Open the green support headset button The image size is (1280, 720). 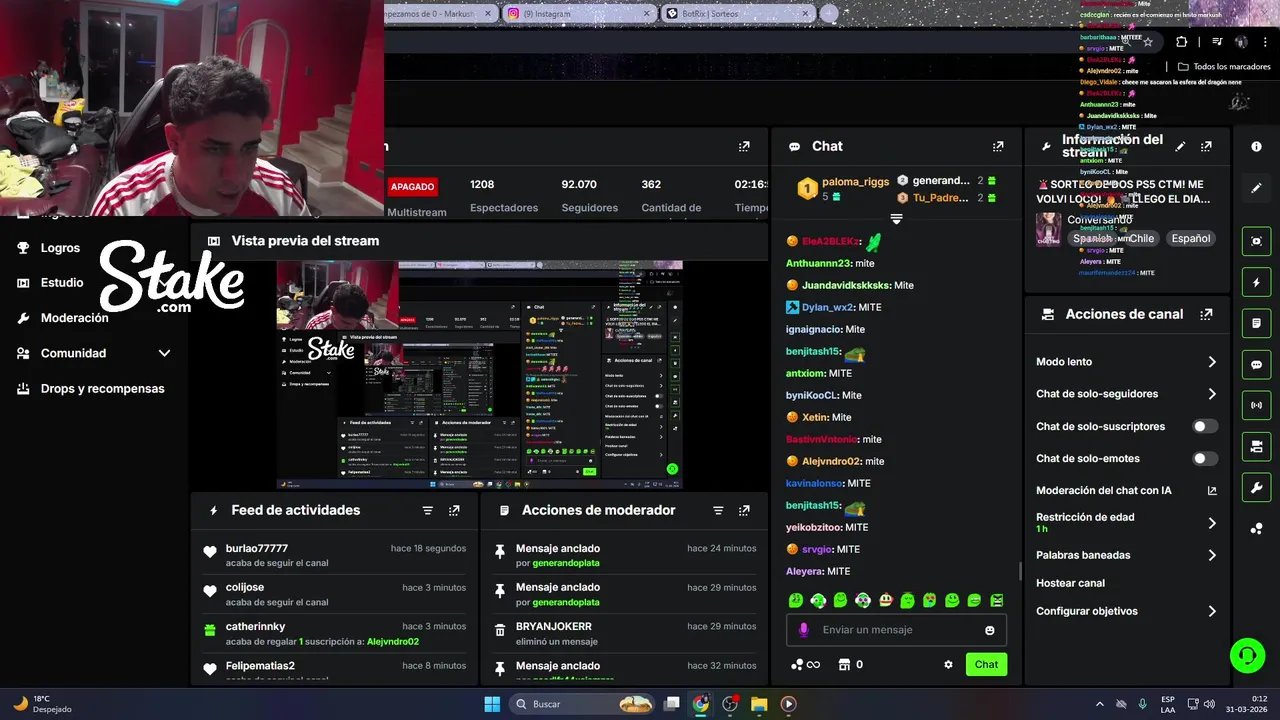click(1247, 656)
